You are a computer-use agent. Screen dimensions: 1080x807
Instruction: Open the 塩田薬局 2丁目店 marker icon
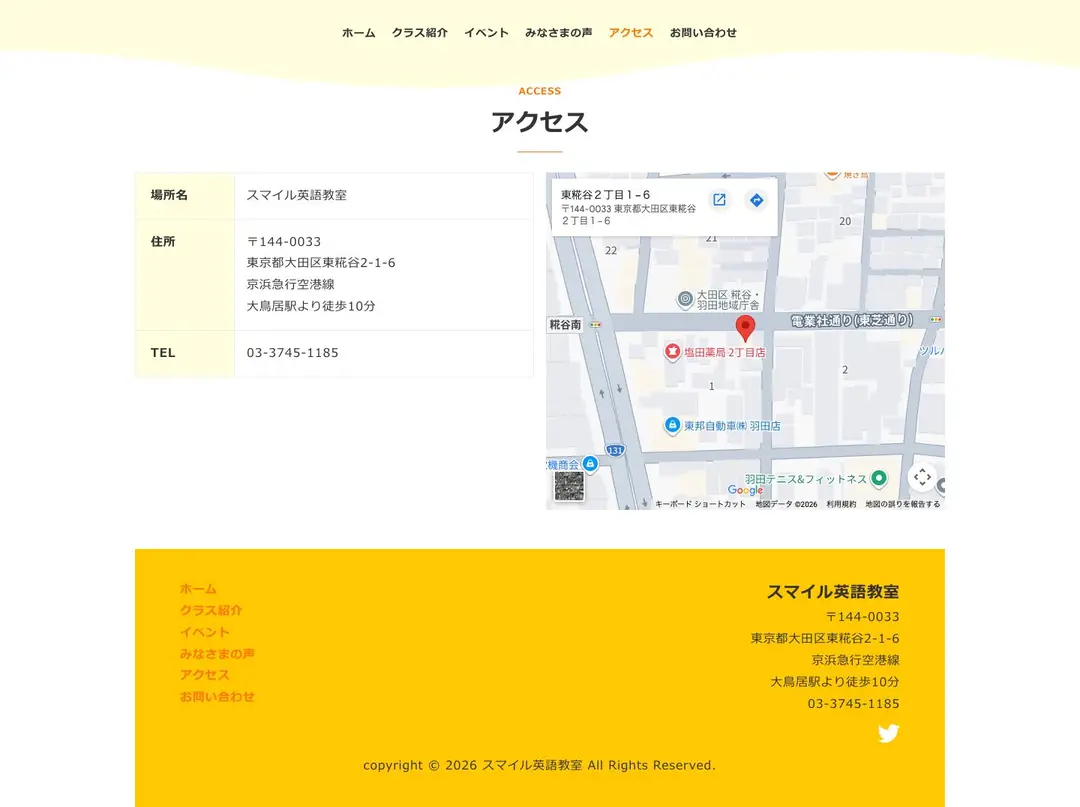tap(672, 352)
